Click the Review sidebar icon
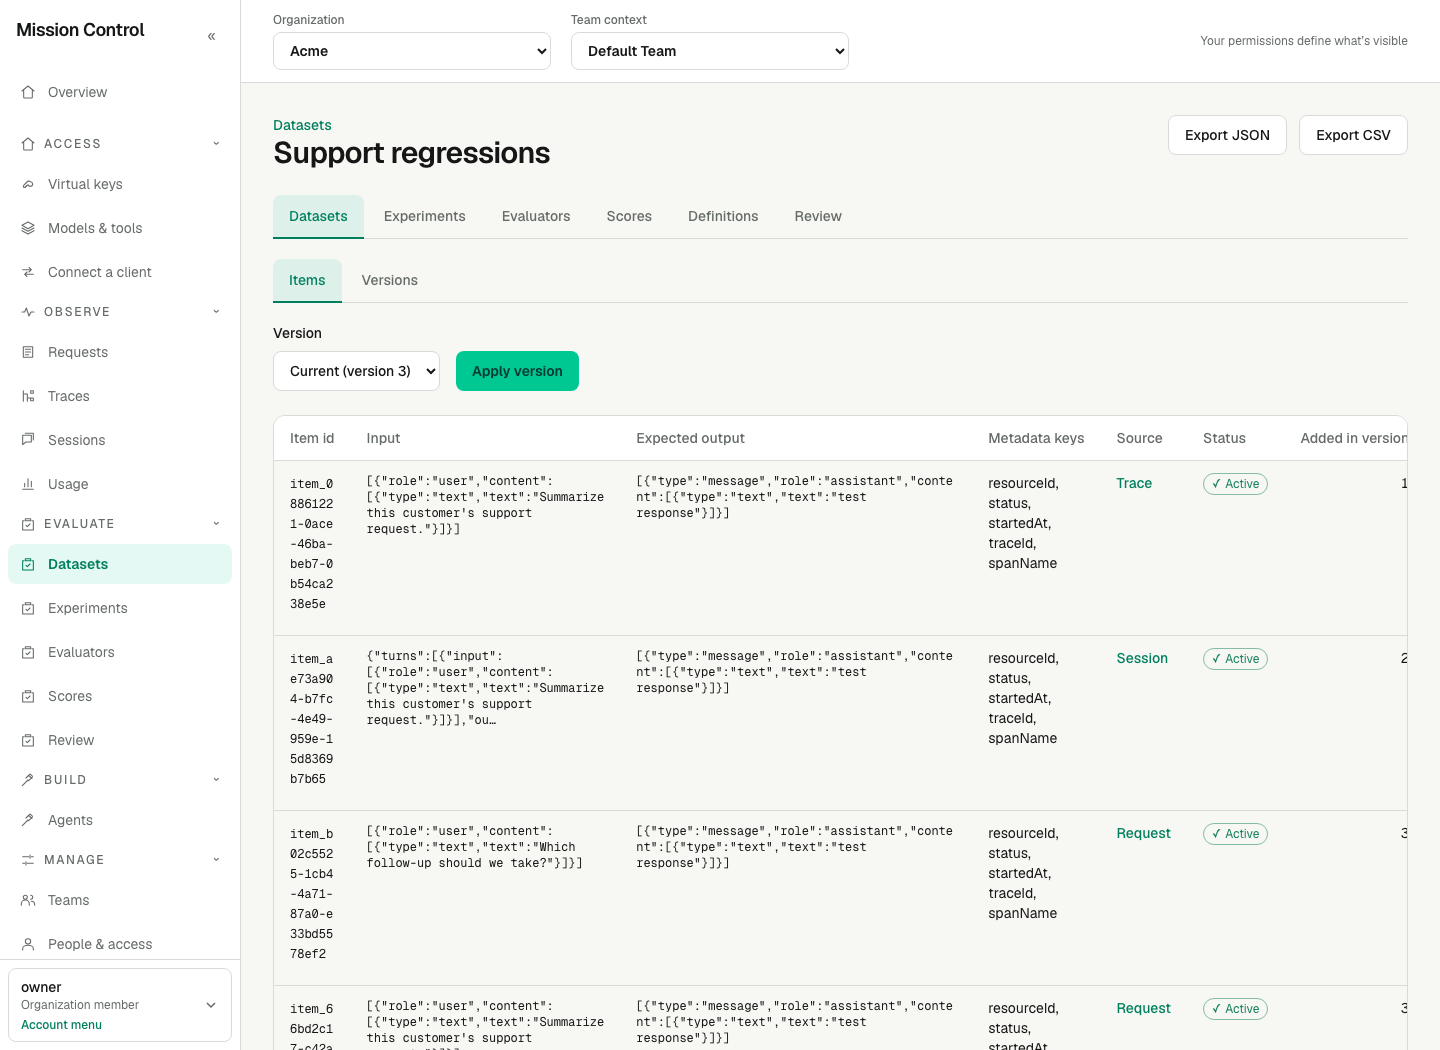The height and width of the screenshot is (1050, 1440). [28, 740]
